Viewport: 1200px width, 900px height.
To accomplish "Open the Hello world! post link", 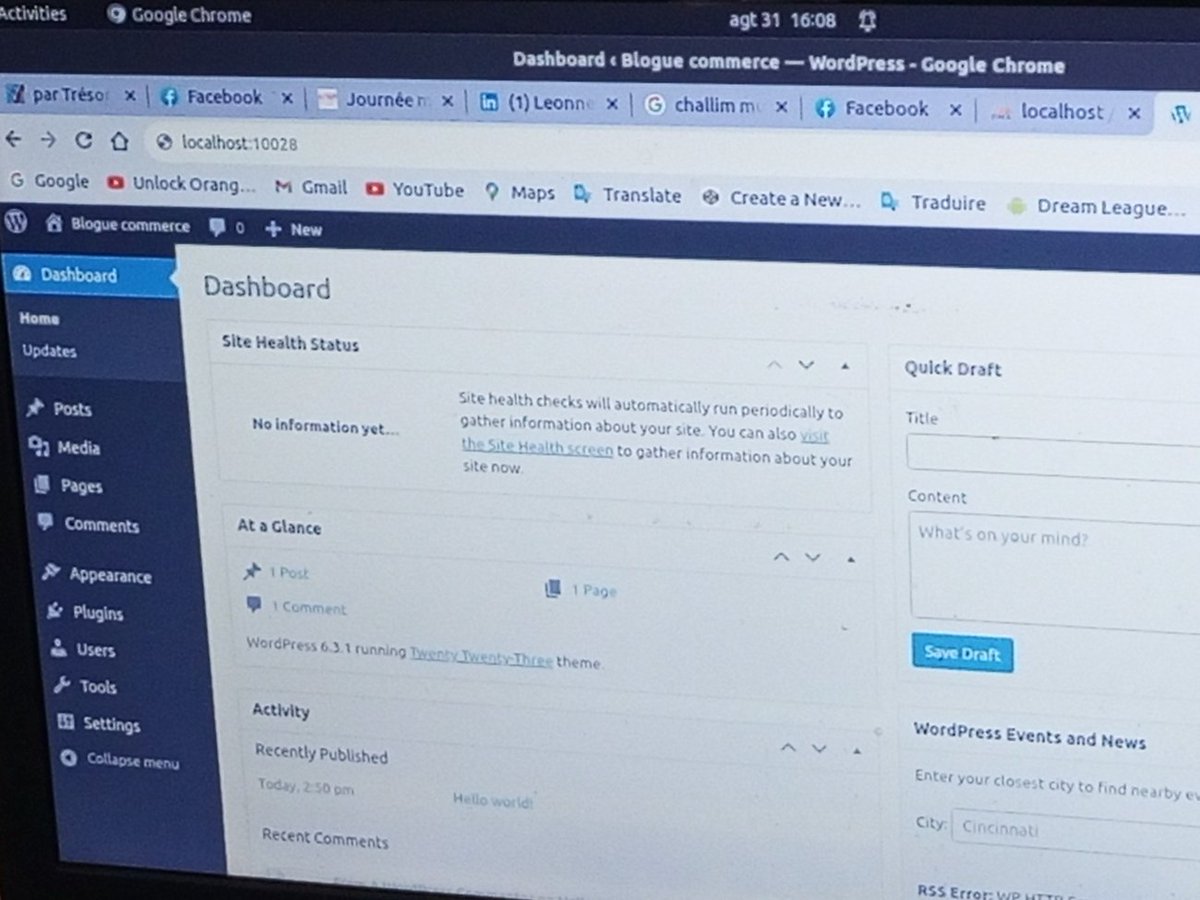I will point(493,800).
